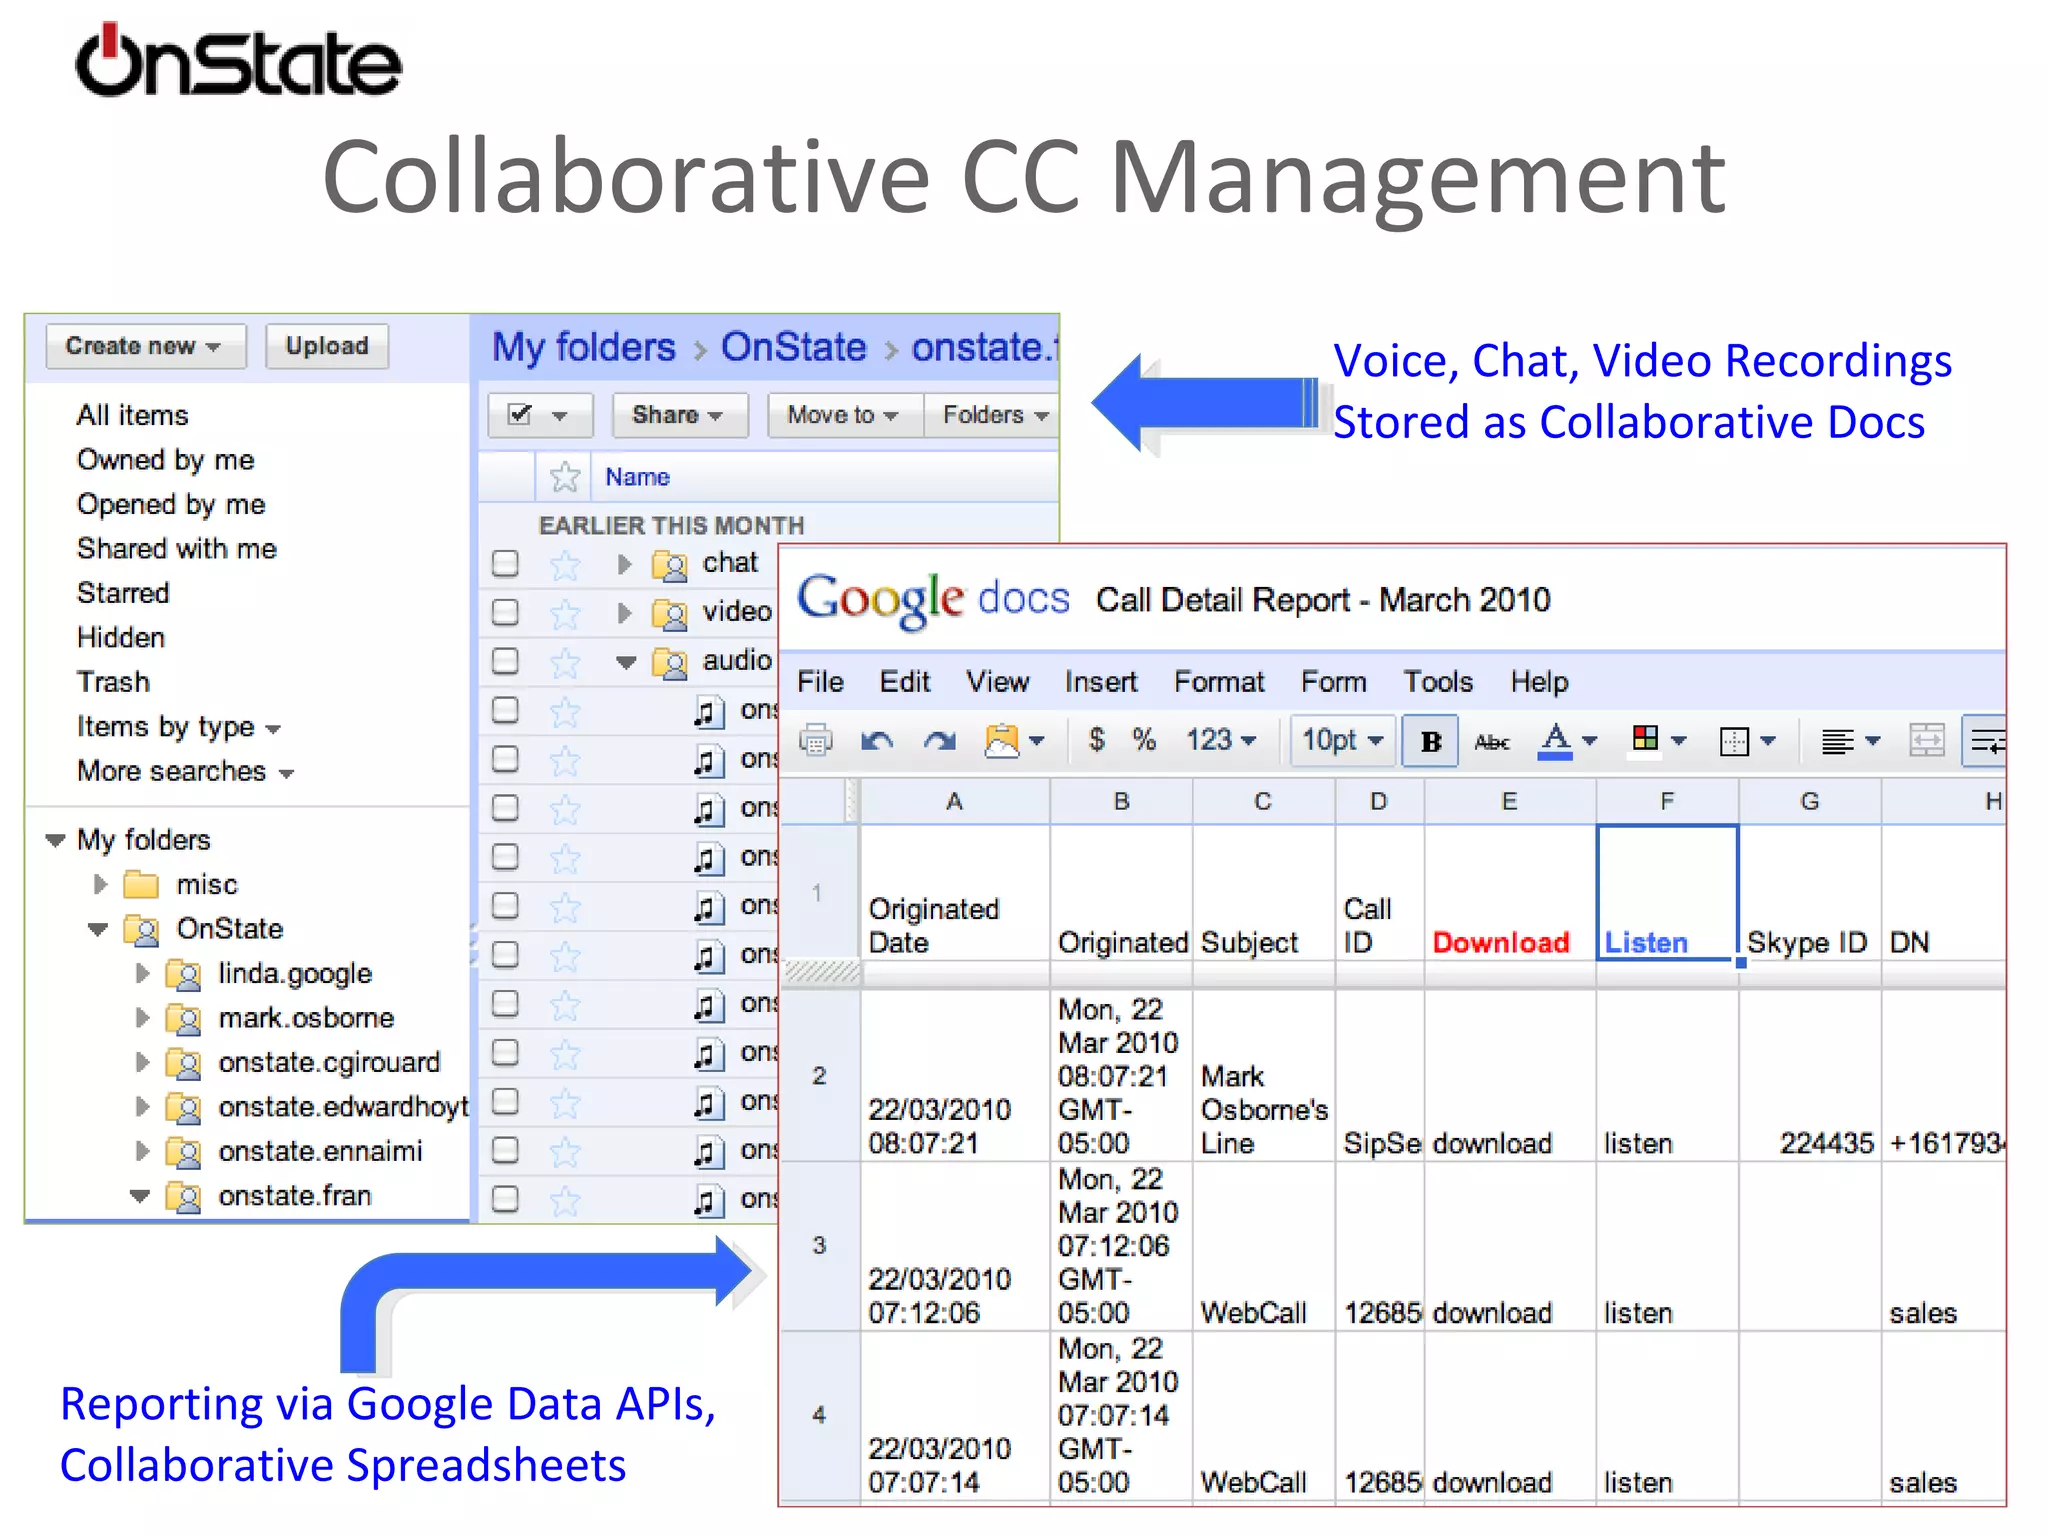Click the undo arrow in the spreadsheet toolbar
Viewport: 2048px width, 1536px height.
click(x=877, y=741)
